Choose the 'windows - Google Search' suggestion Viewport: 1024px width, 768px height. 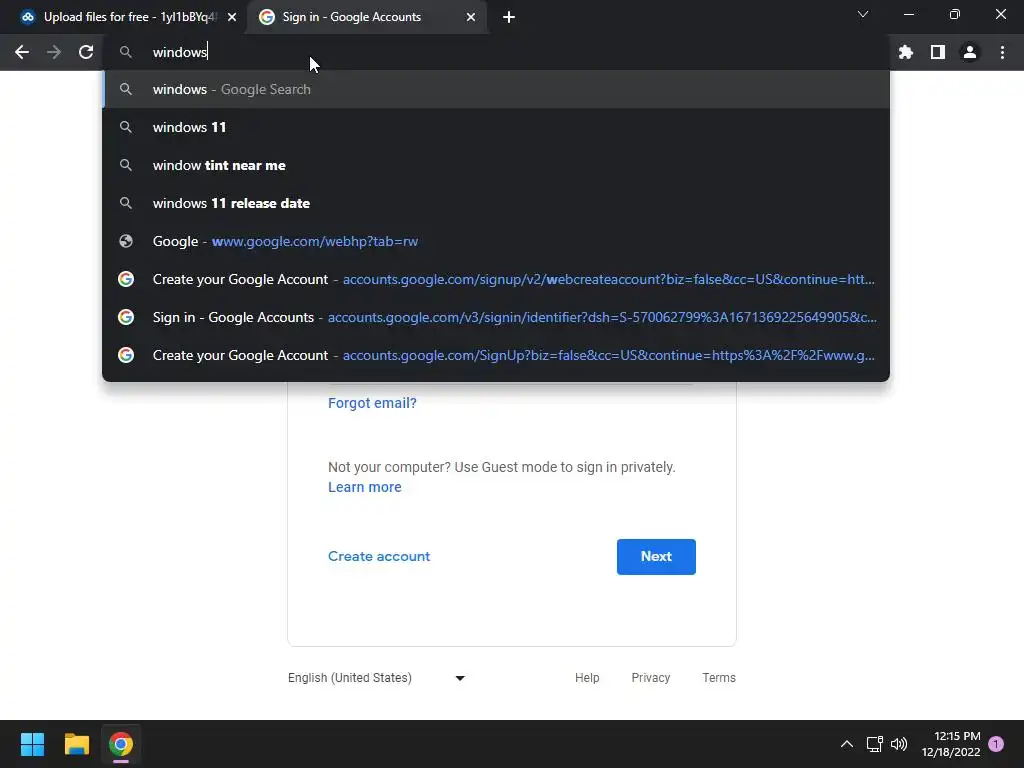click(x=496, y=89)
